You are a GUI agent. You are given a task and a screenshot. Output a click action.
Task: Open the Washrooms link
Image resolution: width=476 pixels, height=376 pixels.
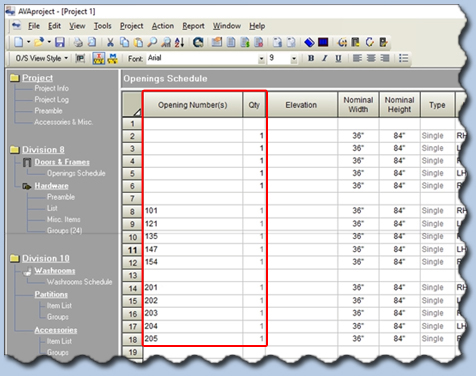pos(55,271)
